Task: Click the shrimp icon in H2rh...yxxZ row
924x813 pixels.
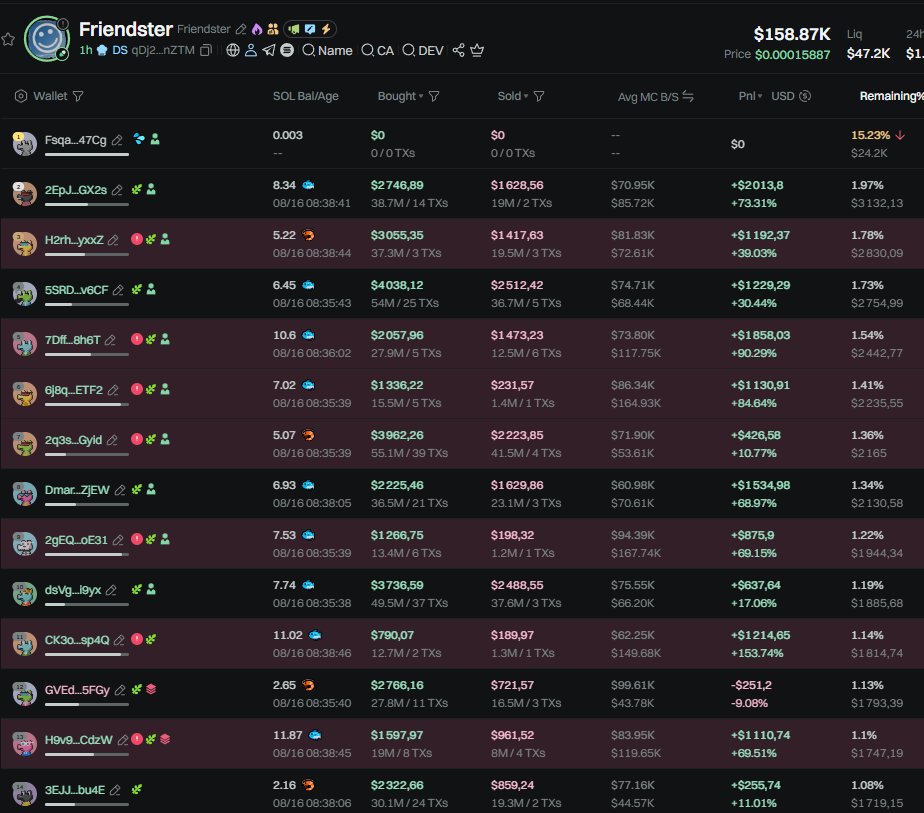Action: 308,235
